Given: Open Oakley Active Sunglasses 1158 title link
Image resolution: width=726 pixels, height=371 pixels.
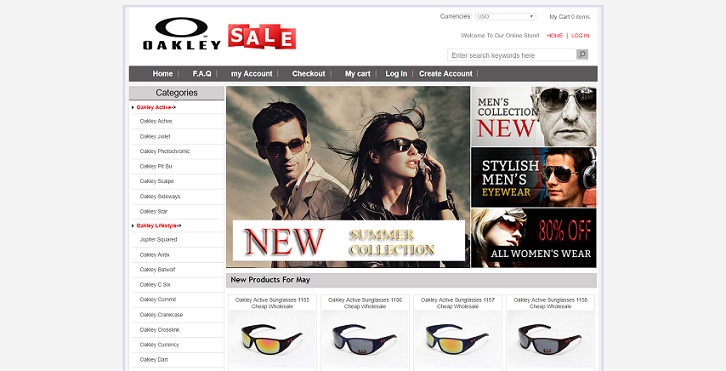Looking at the screenshot, I should point(551,303).
